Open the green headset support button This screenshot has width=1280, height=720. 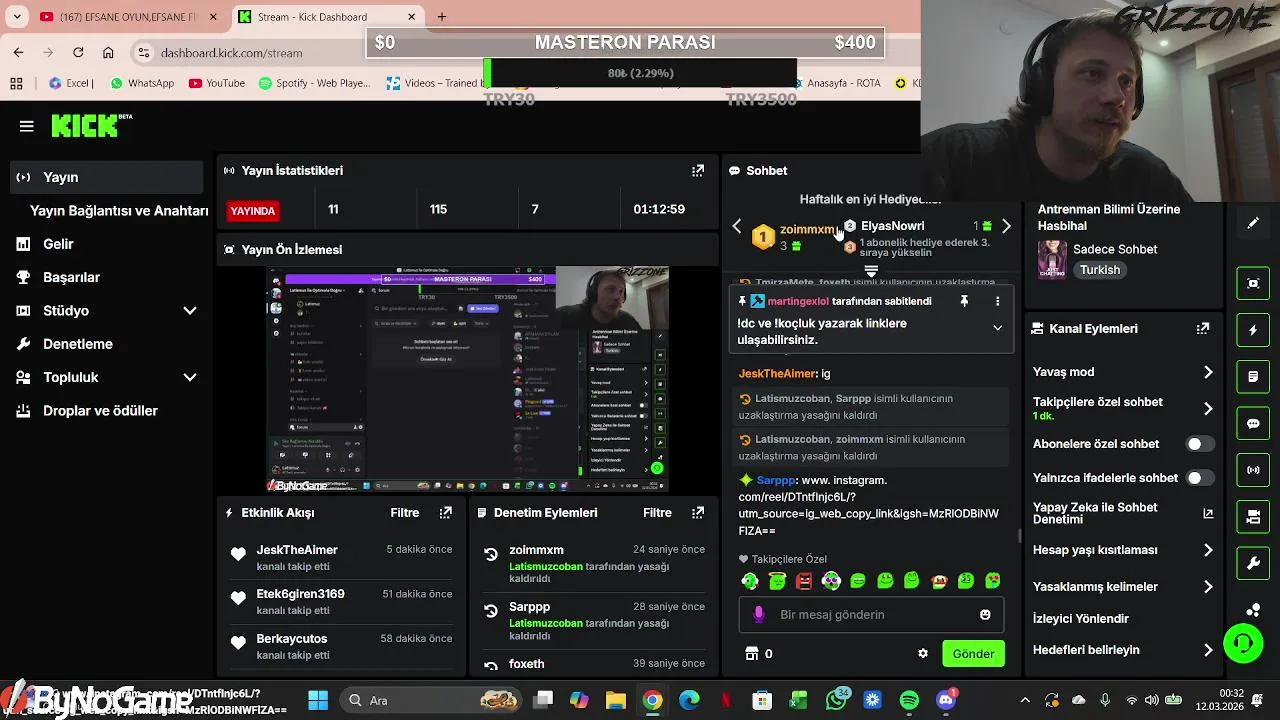coord(1243,643)
